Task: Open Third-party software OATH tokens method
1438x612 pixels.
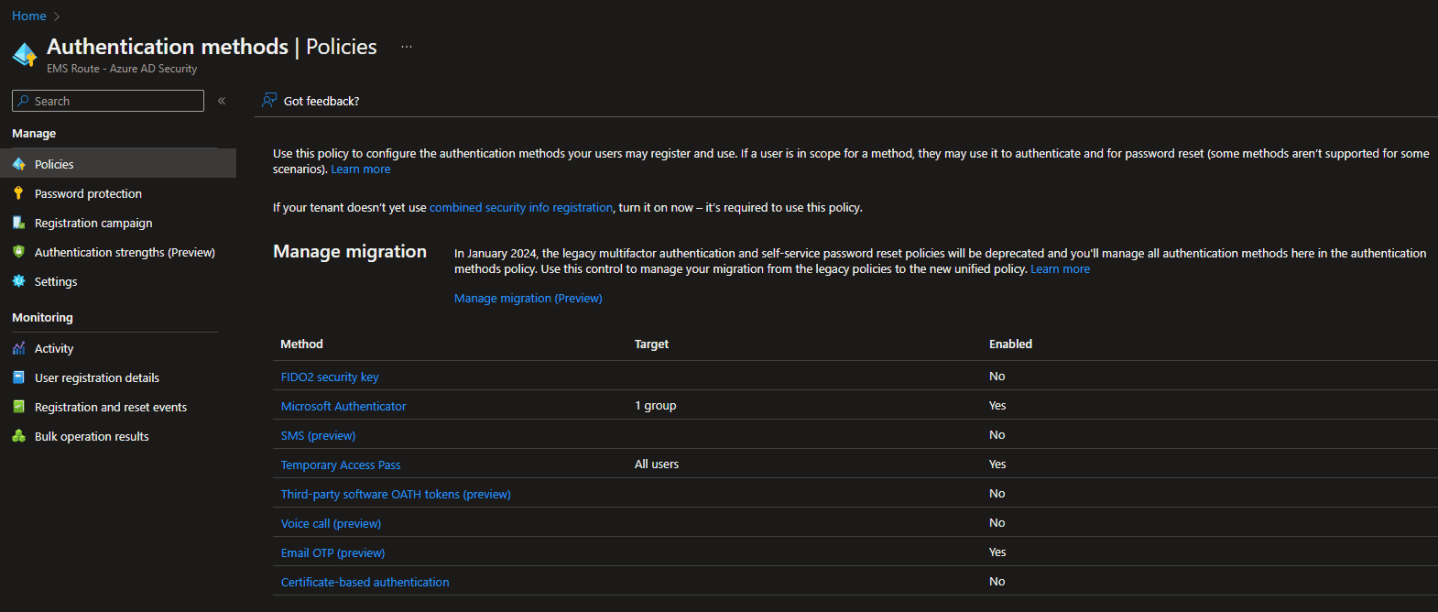Action: (x=396, y=494)
